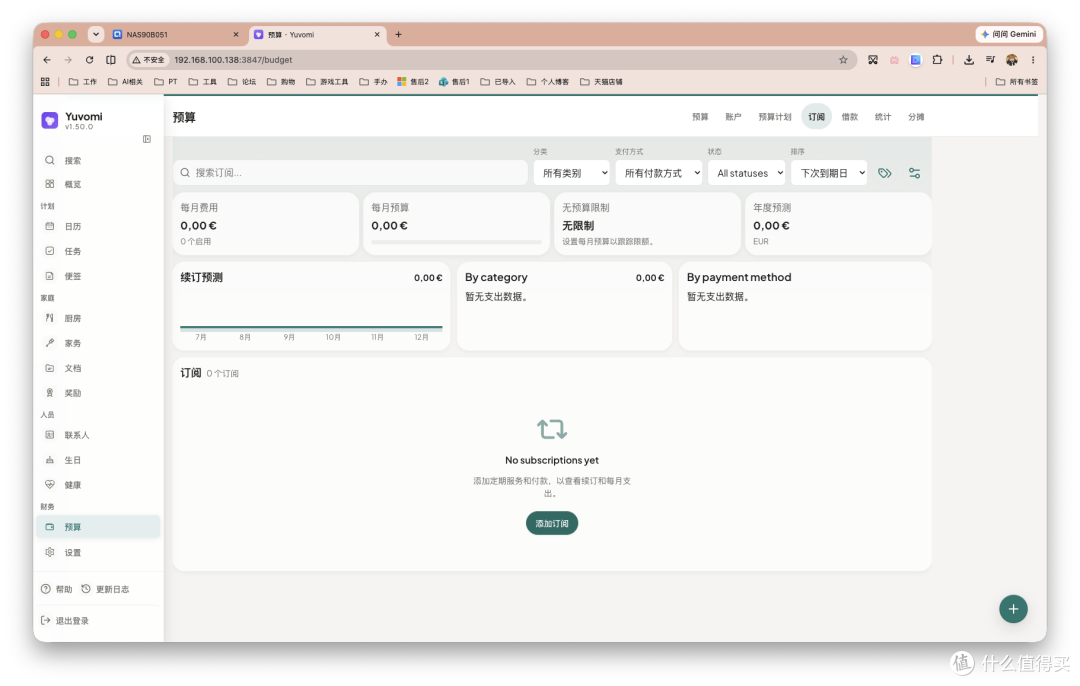Close the Yuvomi browser tab
The image size is (1080, 686).
pos(377,34)
